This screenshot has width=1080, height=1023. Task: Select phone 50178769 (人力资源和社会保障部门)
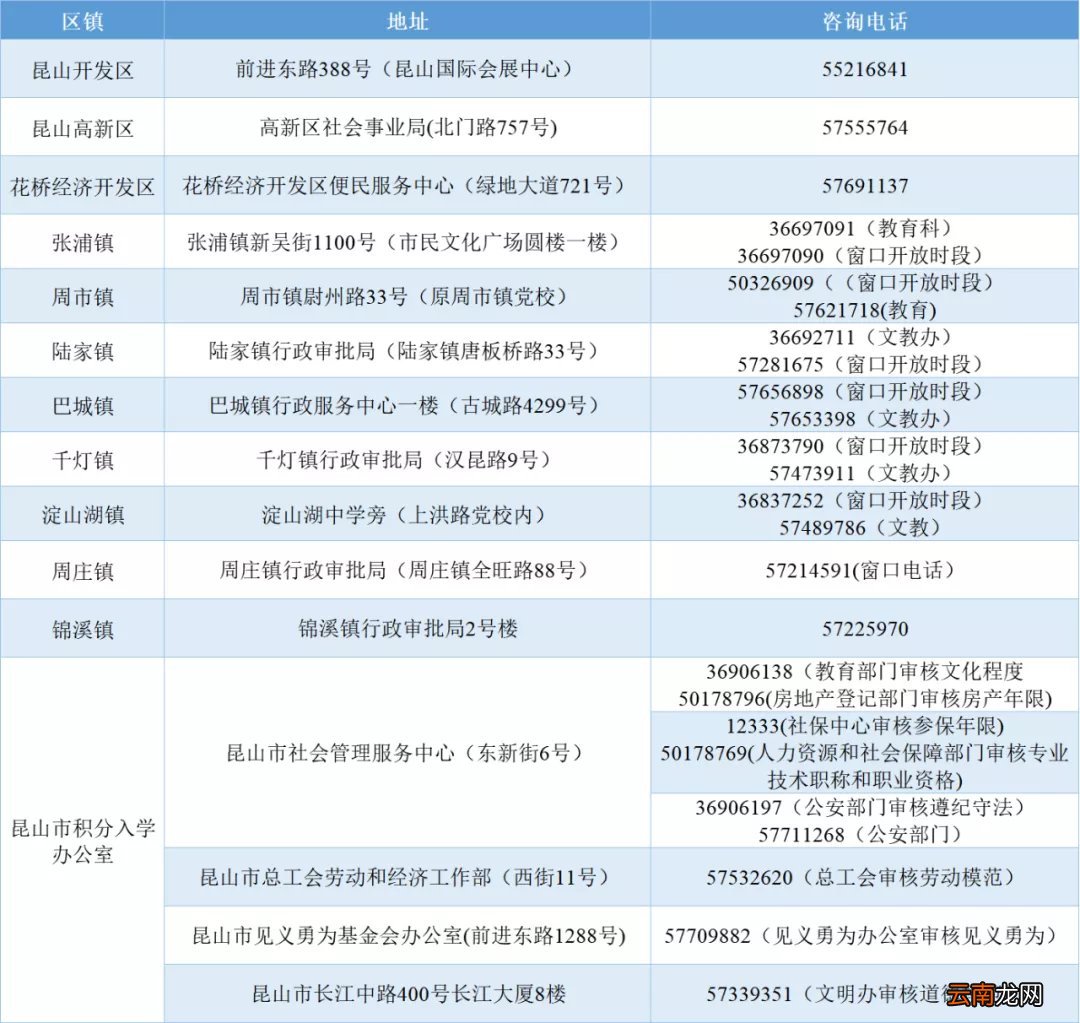pos(864,766)
